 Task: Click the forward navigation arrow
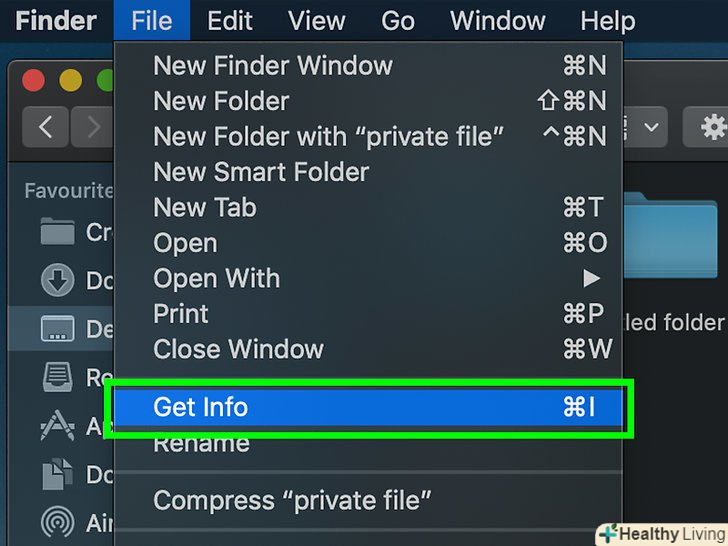[93, 127]
